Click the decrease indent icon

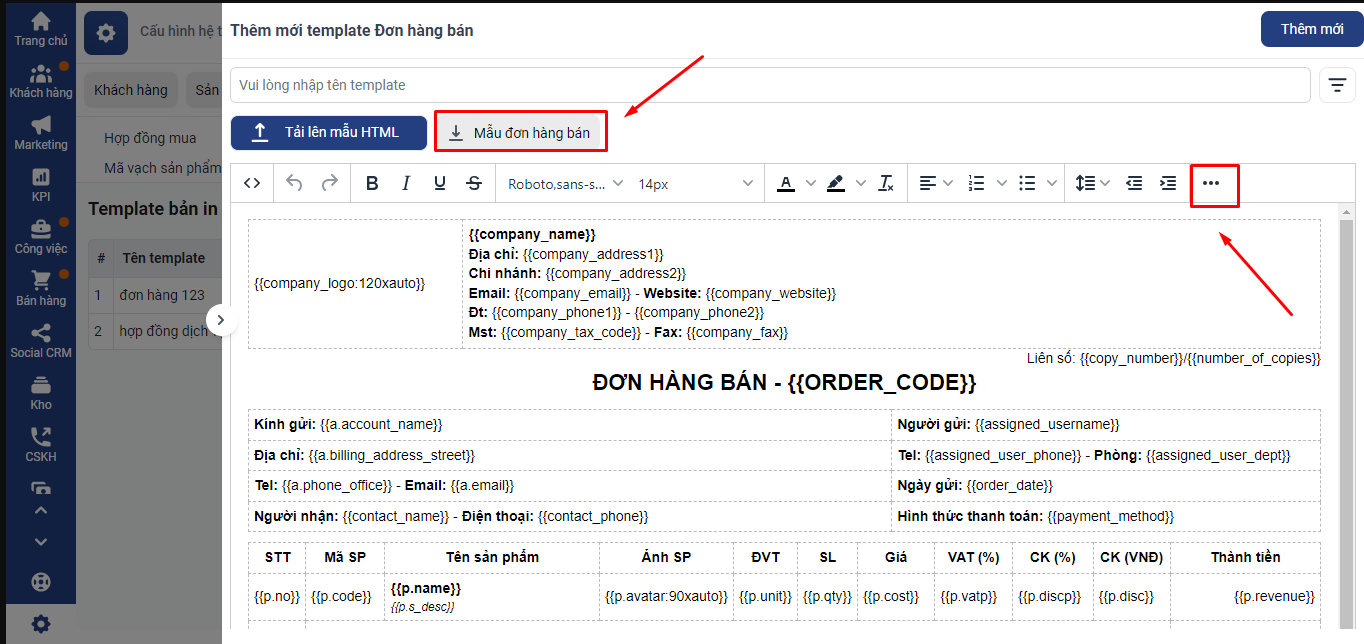pyautogui.click(x=1134, y=183)
